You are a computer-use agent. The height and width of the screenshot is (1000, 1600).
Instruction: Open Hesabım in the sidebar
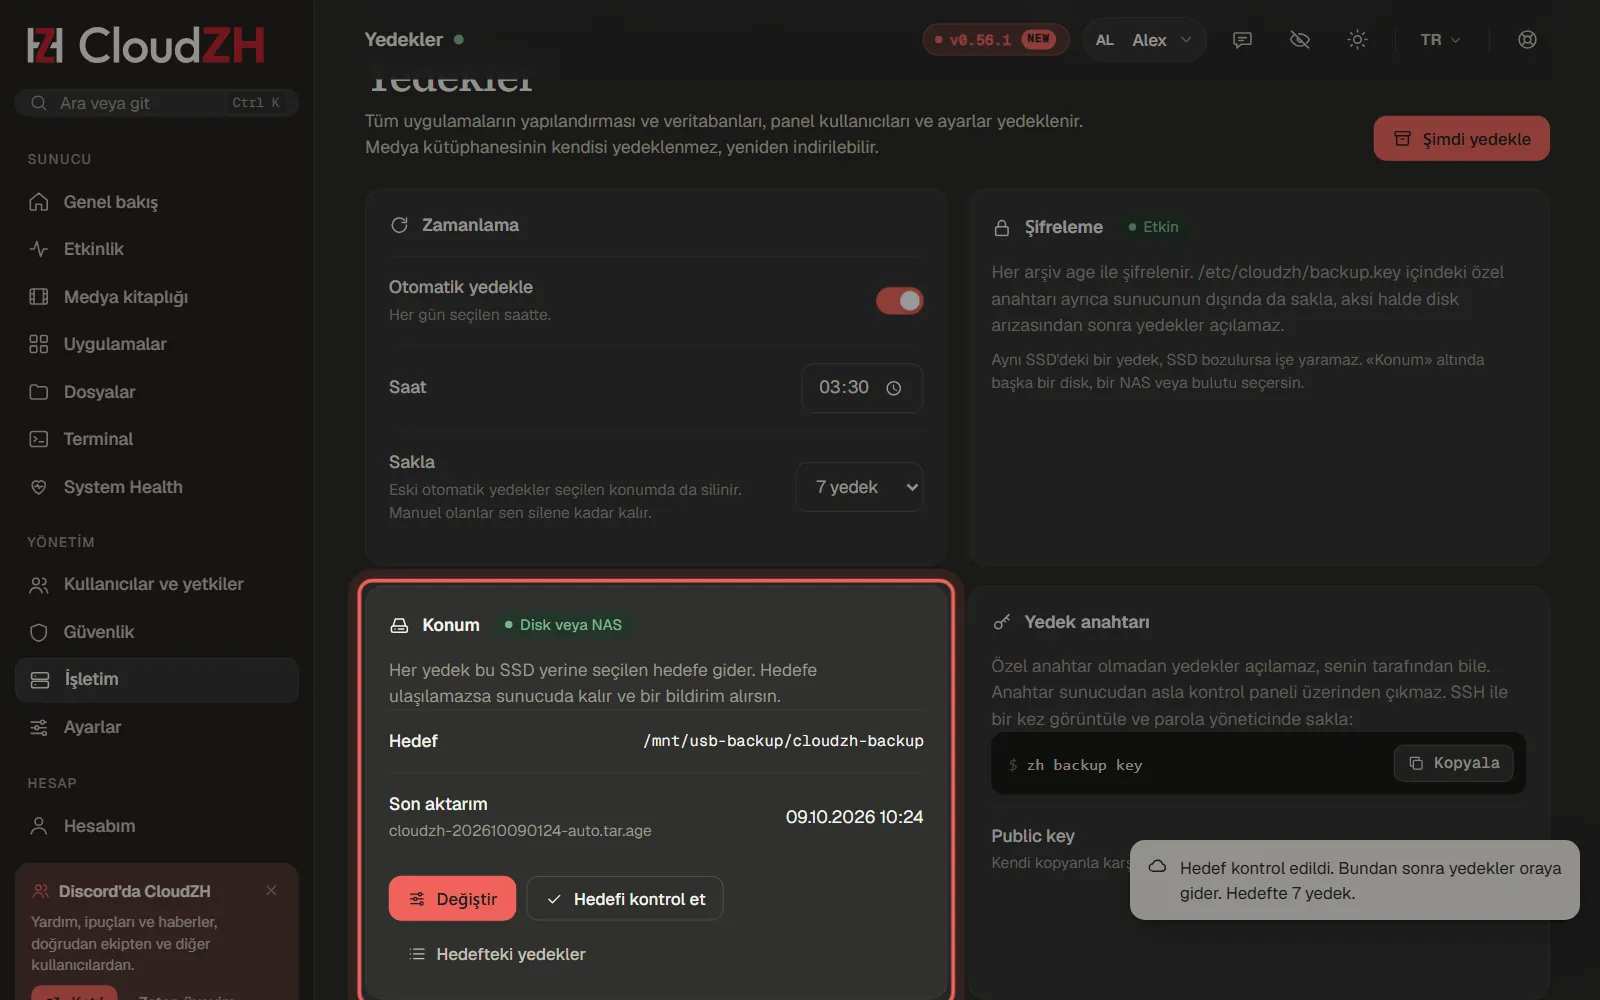(x=156, y=826)
